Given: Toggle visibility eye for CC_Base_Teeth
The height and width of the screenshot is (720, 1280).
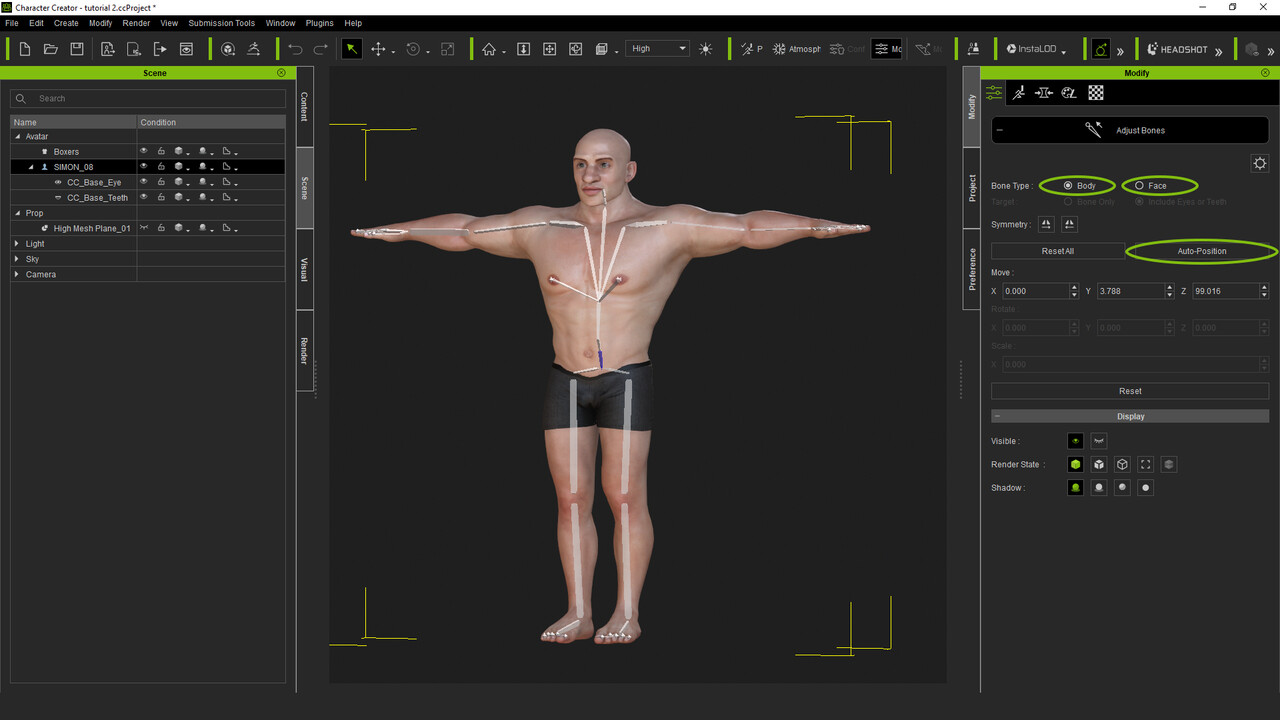Looking at the screenshot, I should (x=144, y=197).
